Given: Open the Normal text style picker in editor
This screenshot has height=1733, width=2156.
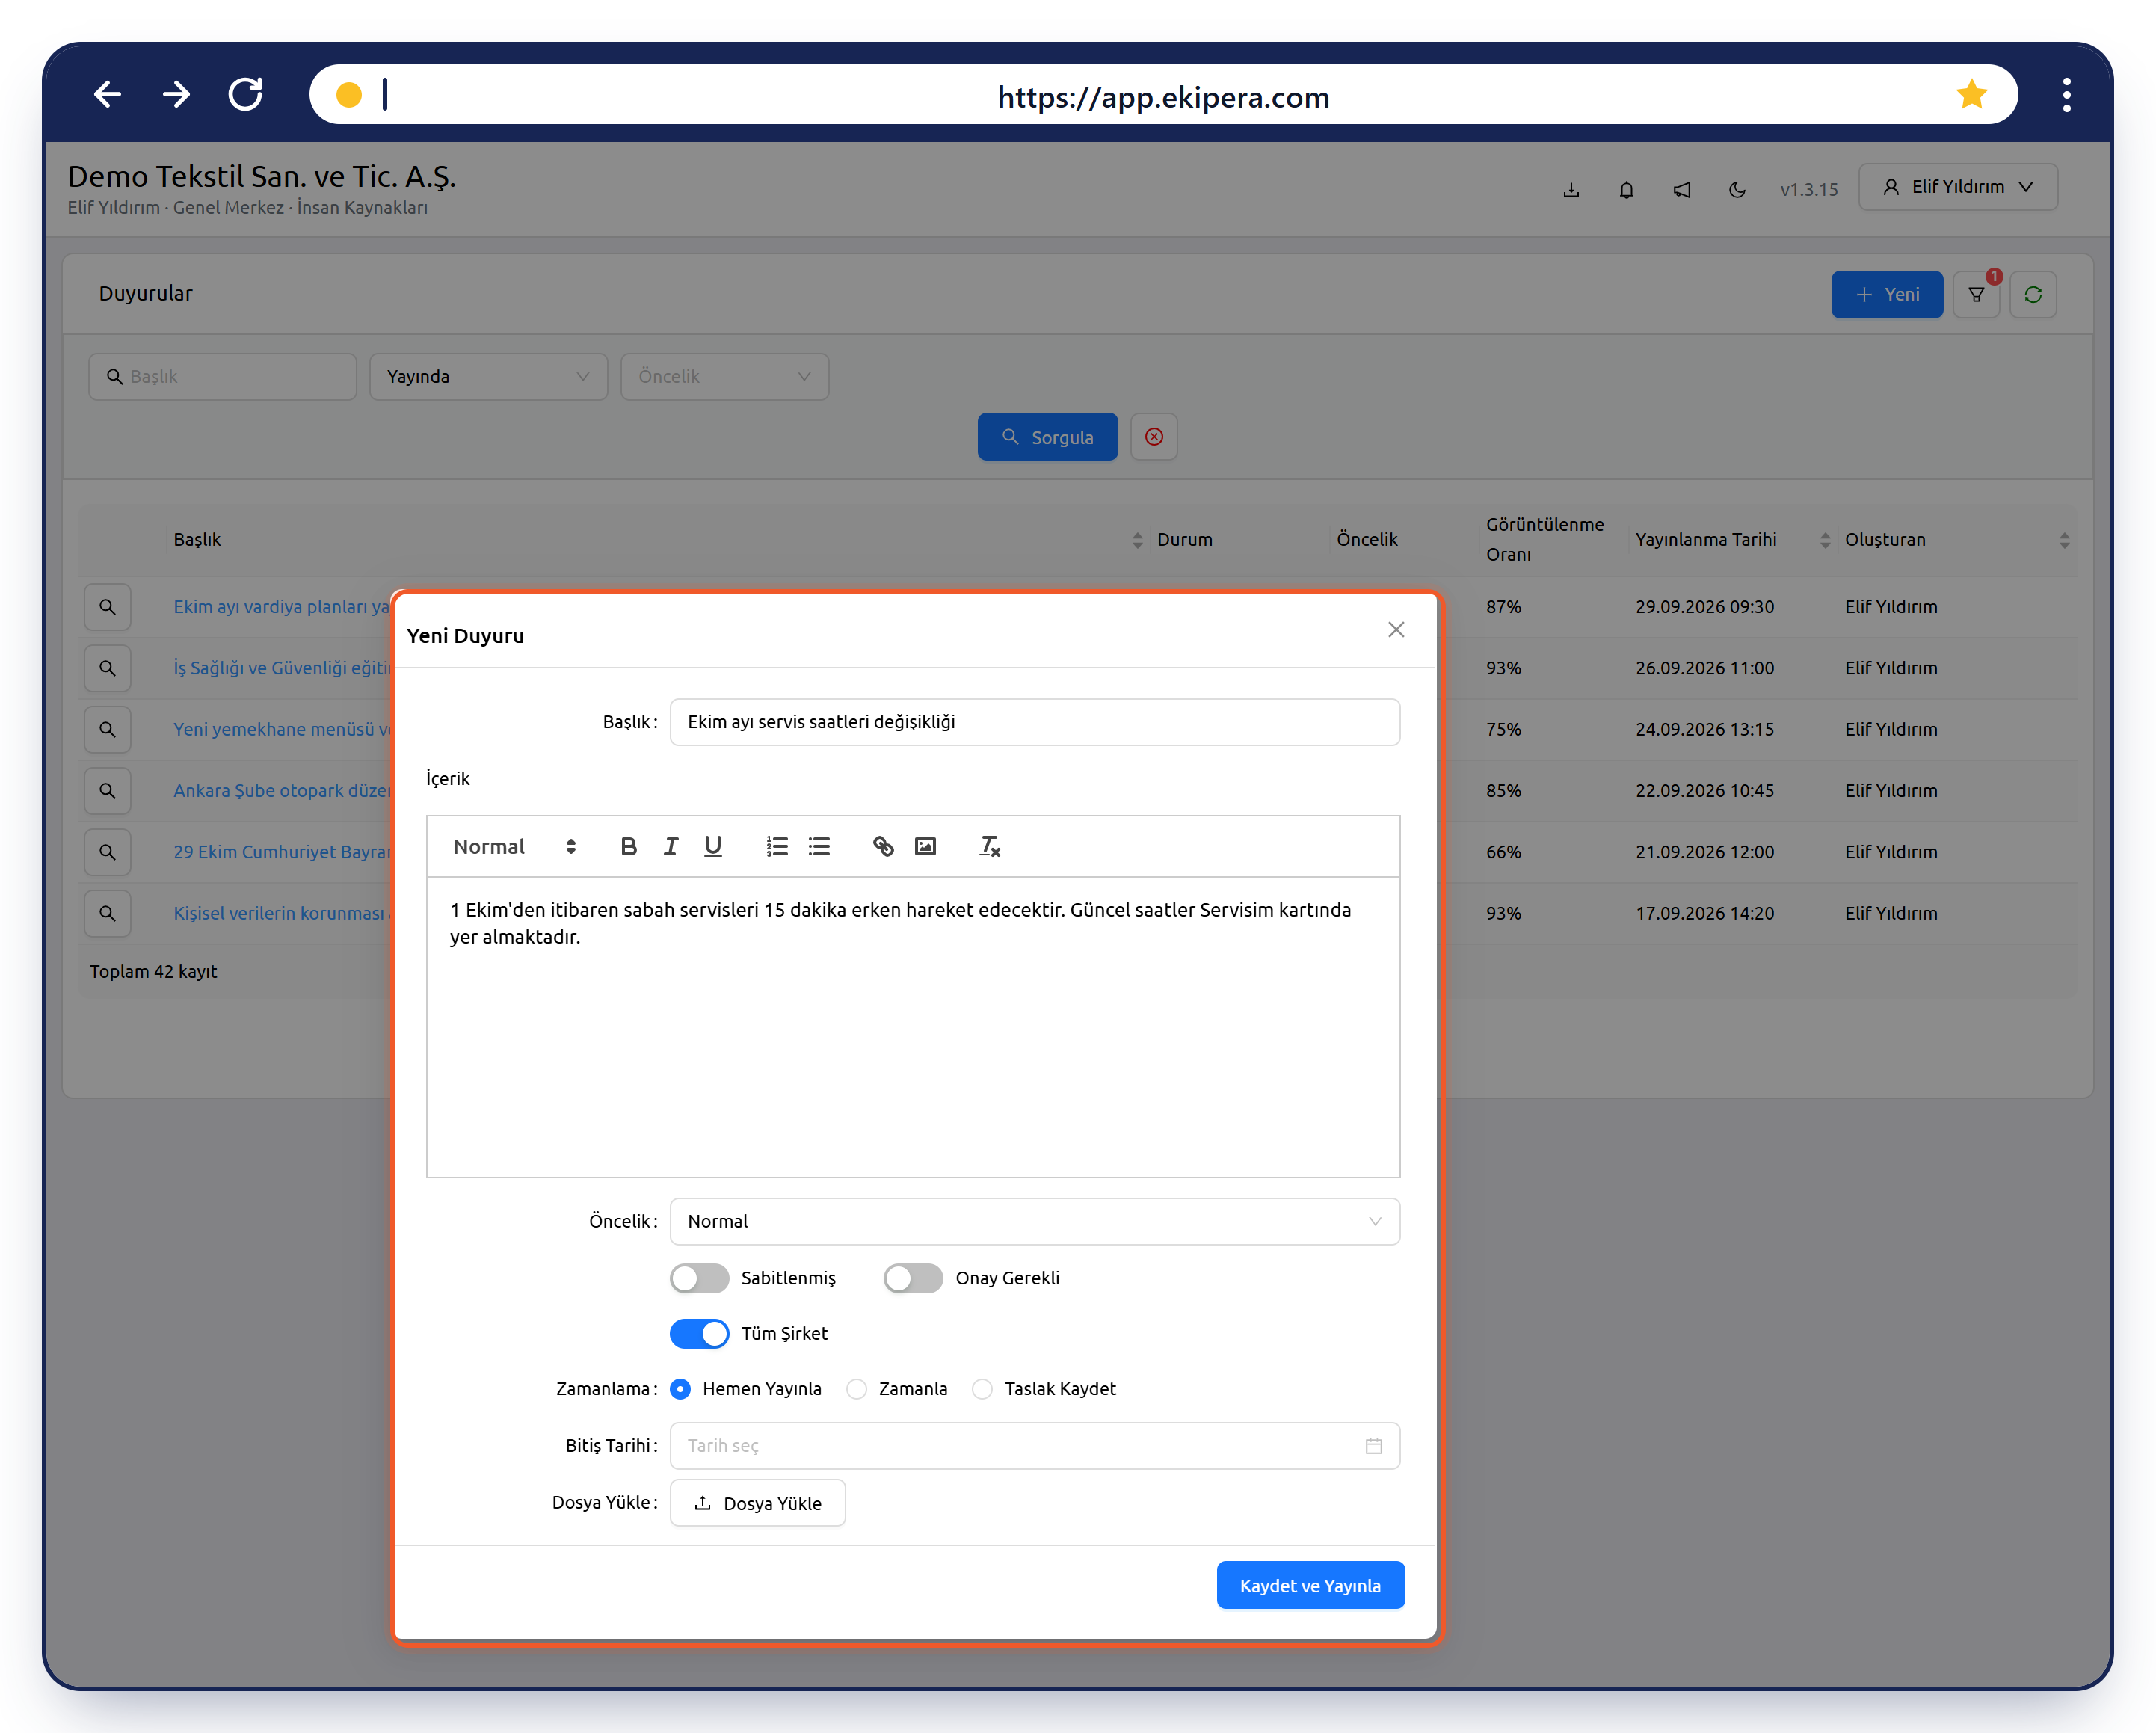Looking at the screenshot, I should 514,846.
